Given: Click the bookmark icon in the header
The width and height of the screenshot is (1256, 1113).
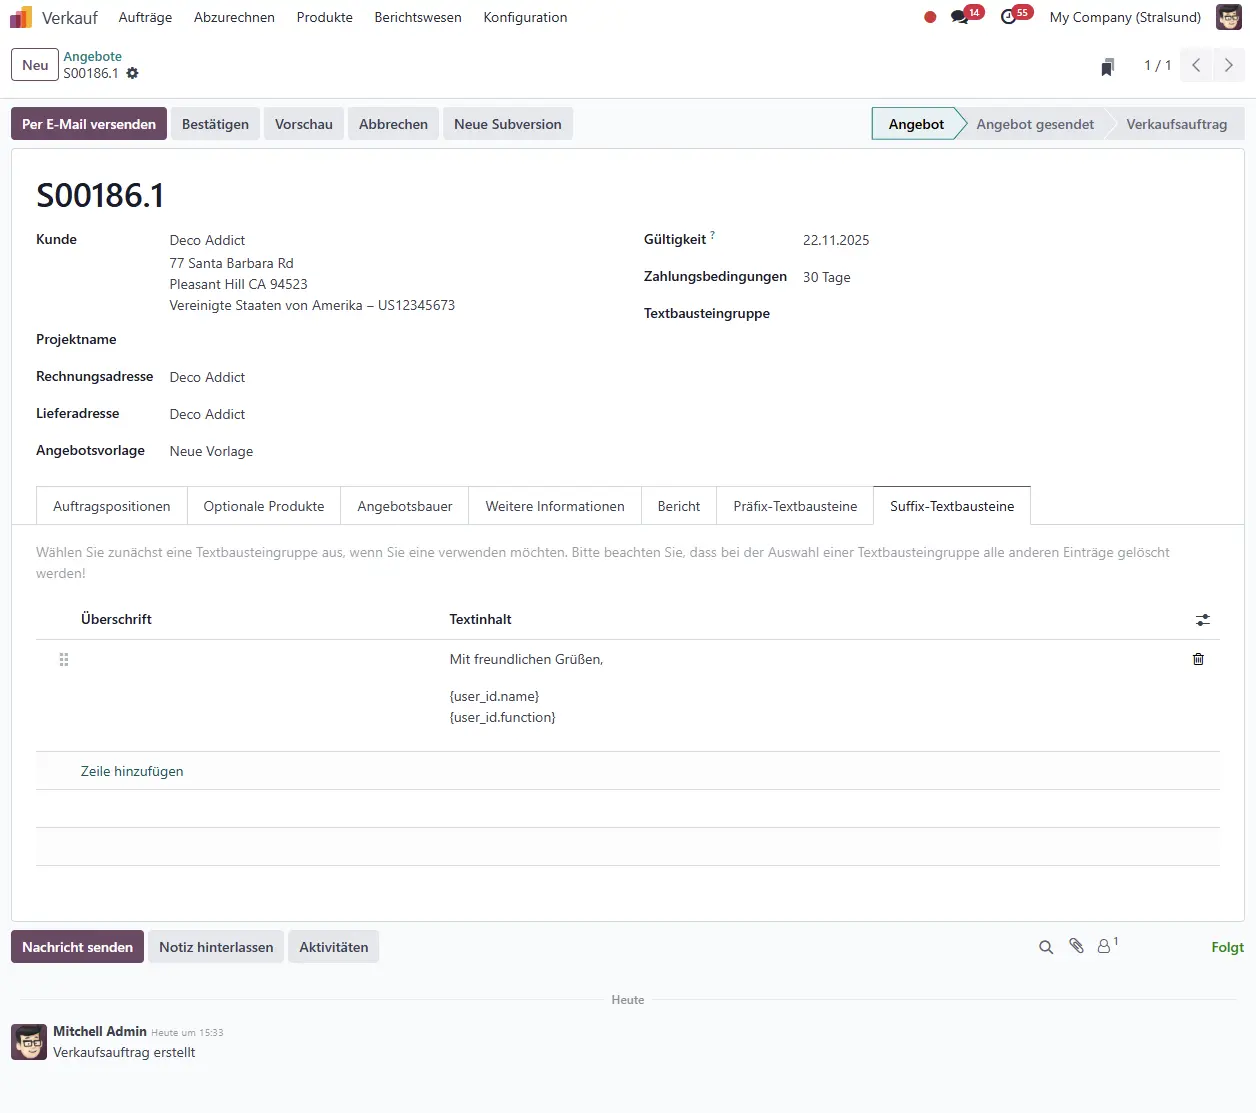Looking at the screenshot, I should pos(1107,67).
